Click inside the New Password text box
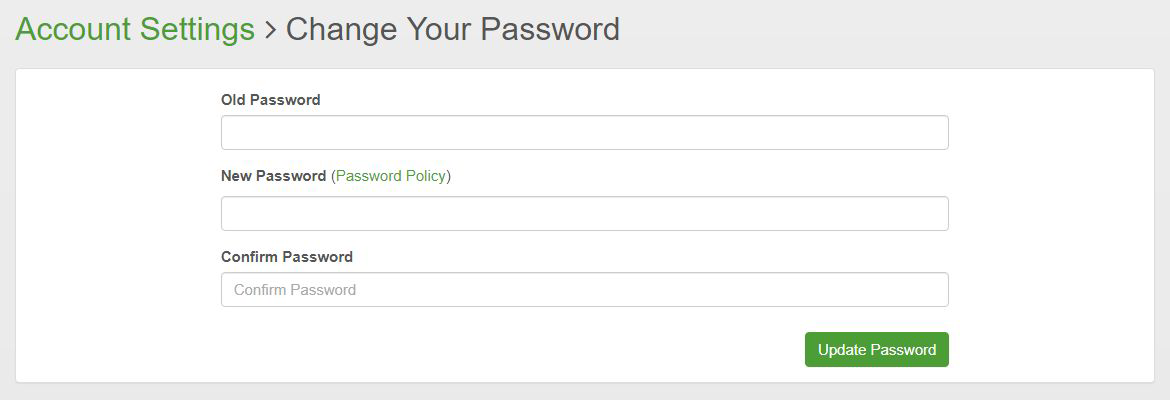The image size is (1170, 400). (x=584, y=214)
